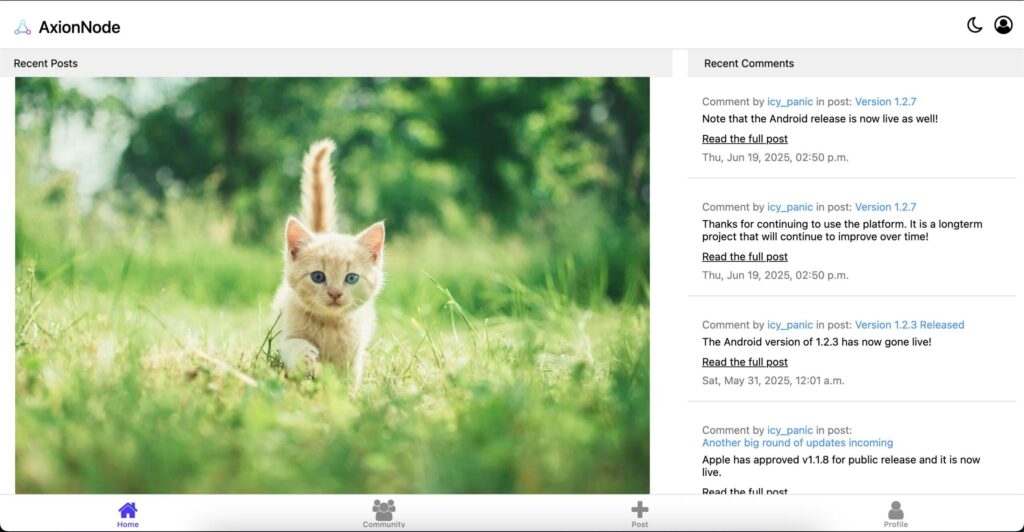
Task: Go to Home in bottom navigation
Action: click(x=128, y=513)
